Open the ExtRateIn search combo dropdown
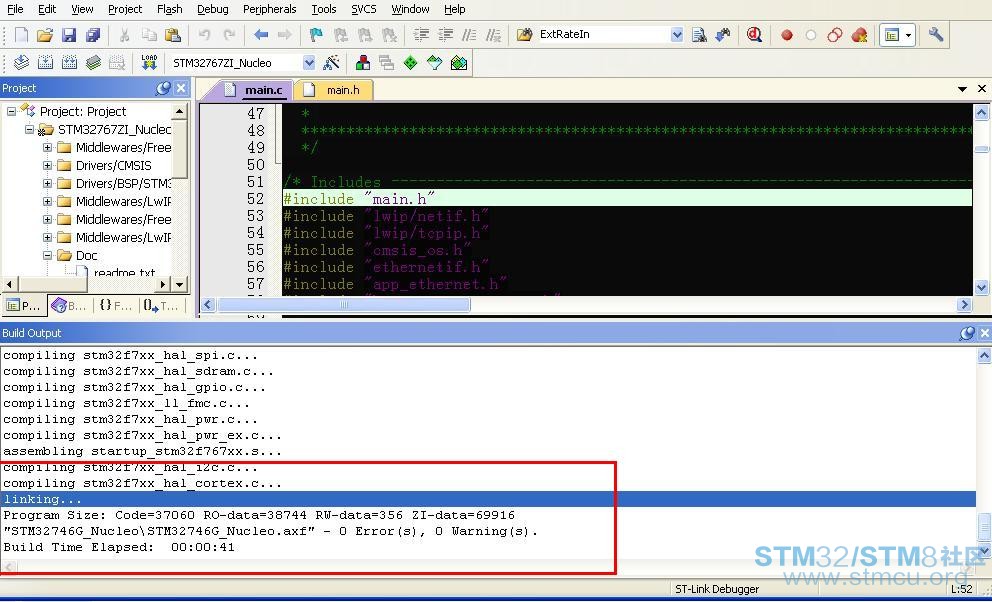The image size is (992, 602). (677, 35)
